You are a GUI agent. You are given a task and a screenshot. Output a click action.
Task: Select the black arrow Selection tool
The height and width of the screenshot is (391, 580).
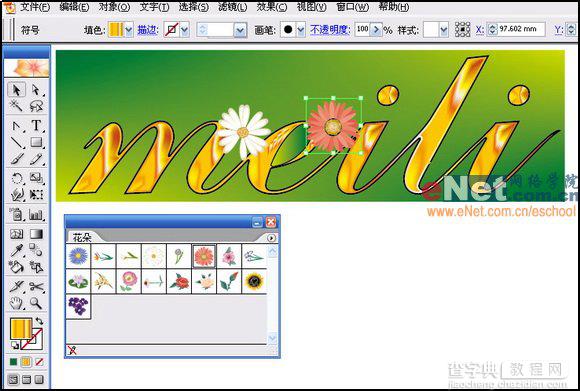[x=16, y=90]
